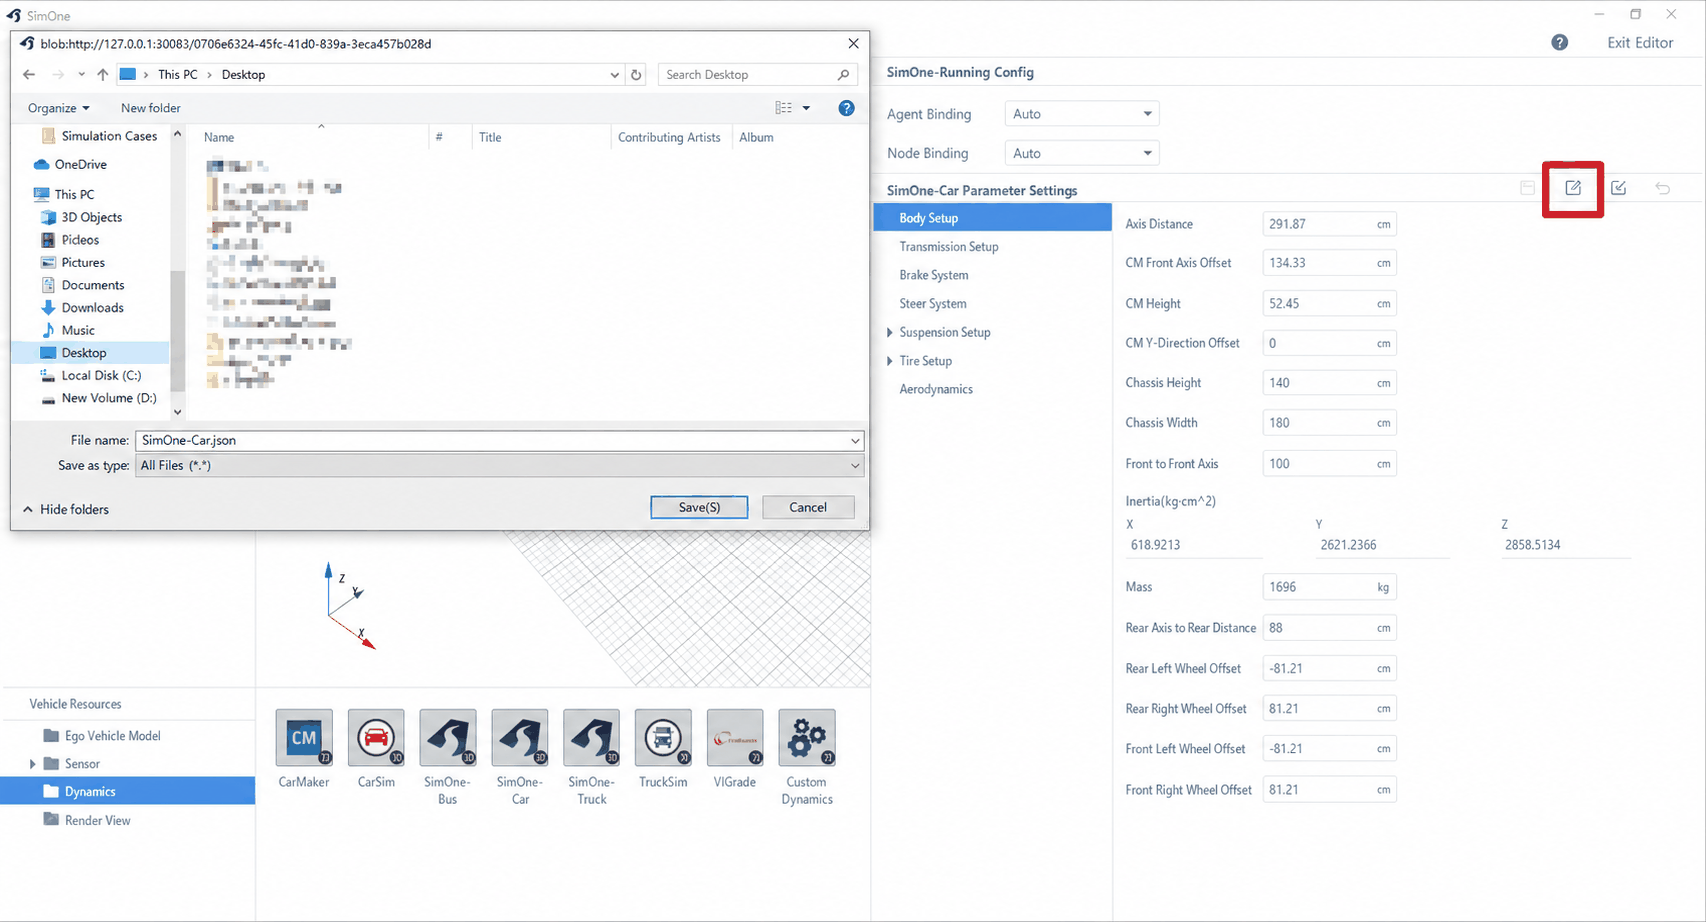This screenshot has height=922, width=1706.
Task: Cancel the save dialog
Action: point(808,507)
